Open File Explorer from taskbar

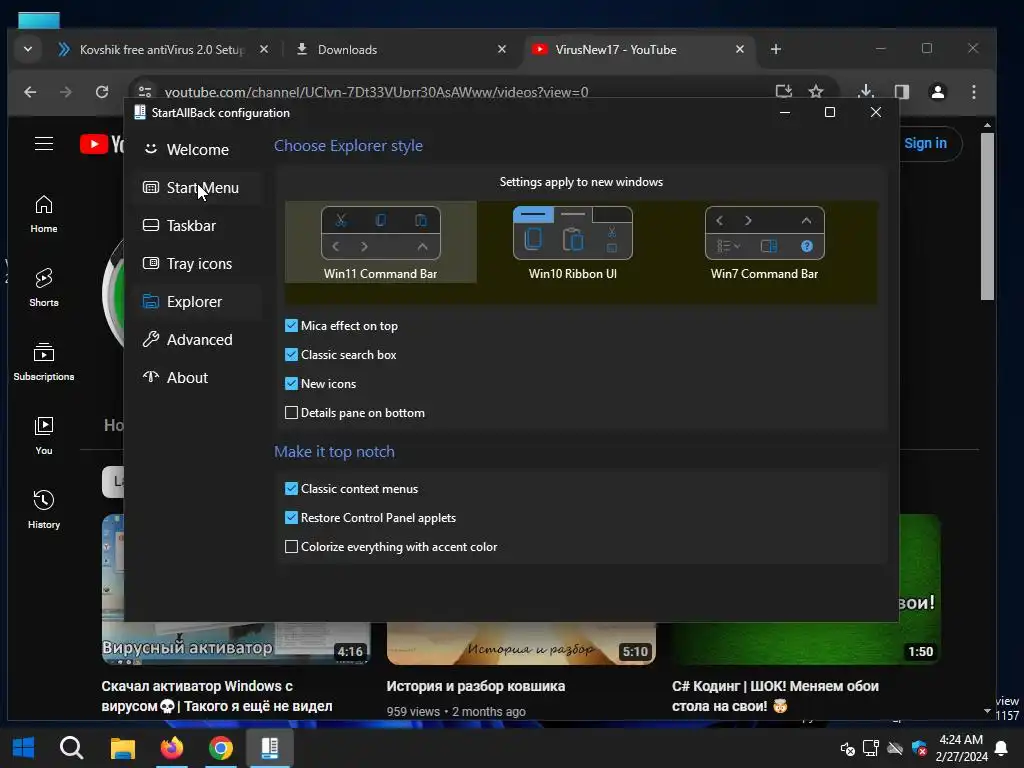pos(122,748)
